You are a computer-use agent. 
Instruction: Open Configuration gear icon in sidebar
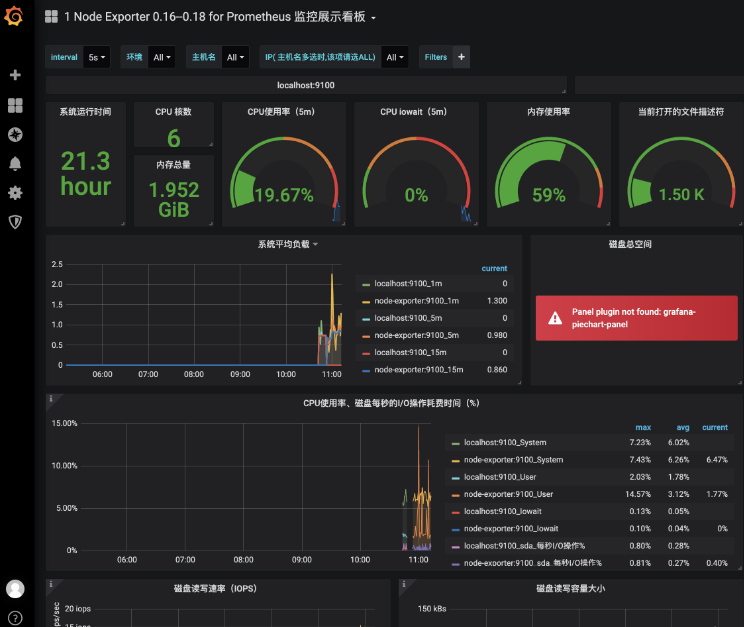tap(15, 193)
